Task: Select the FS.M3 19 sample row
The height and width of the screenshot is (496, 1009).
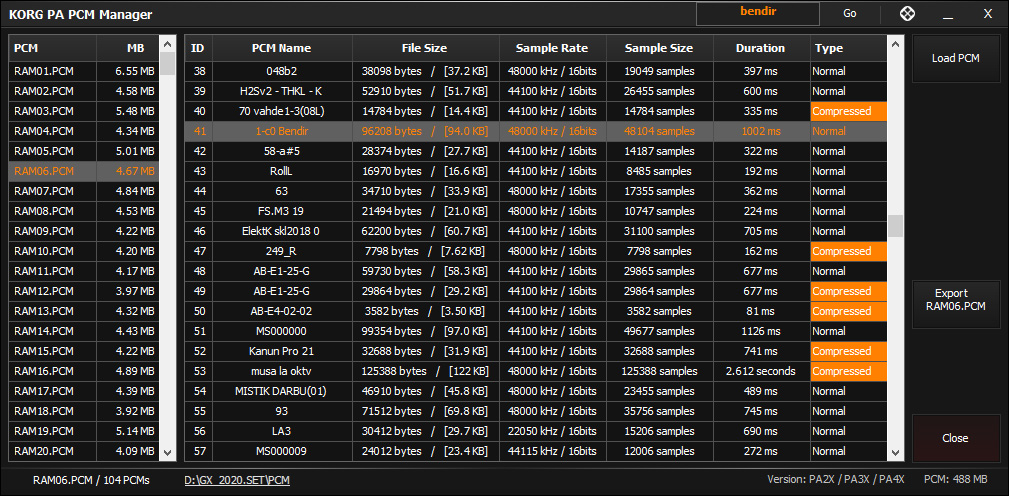Action: pyautogui.click(x=536, y=211)
